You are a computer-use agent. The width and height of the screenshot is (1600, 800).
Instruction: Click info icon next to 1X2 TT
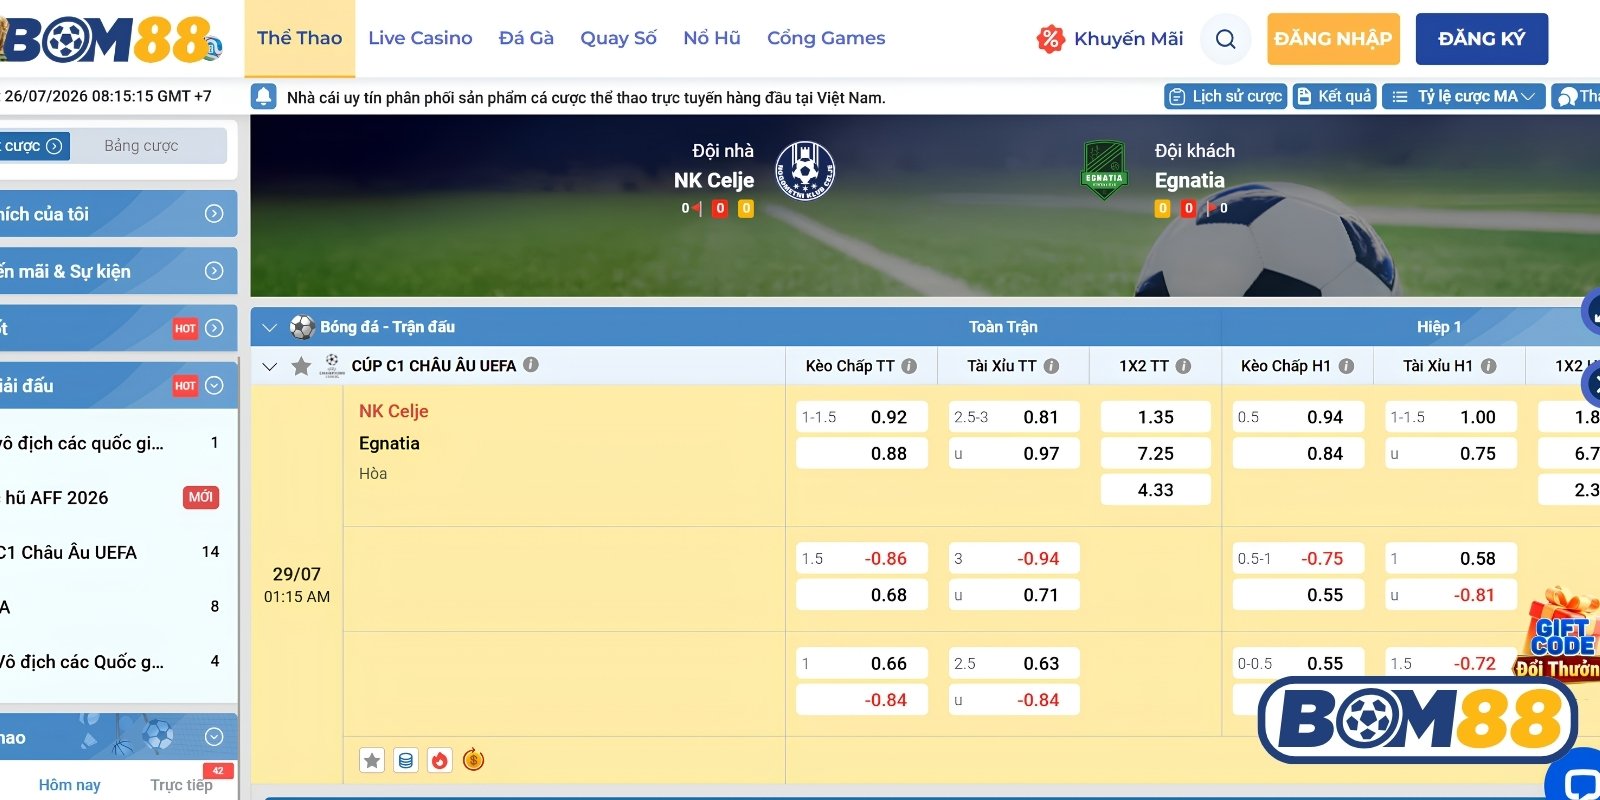click(1183, 366)
